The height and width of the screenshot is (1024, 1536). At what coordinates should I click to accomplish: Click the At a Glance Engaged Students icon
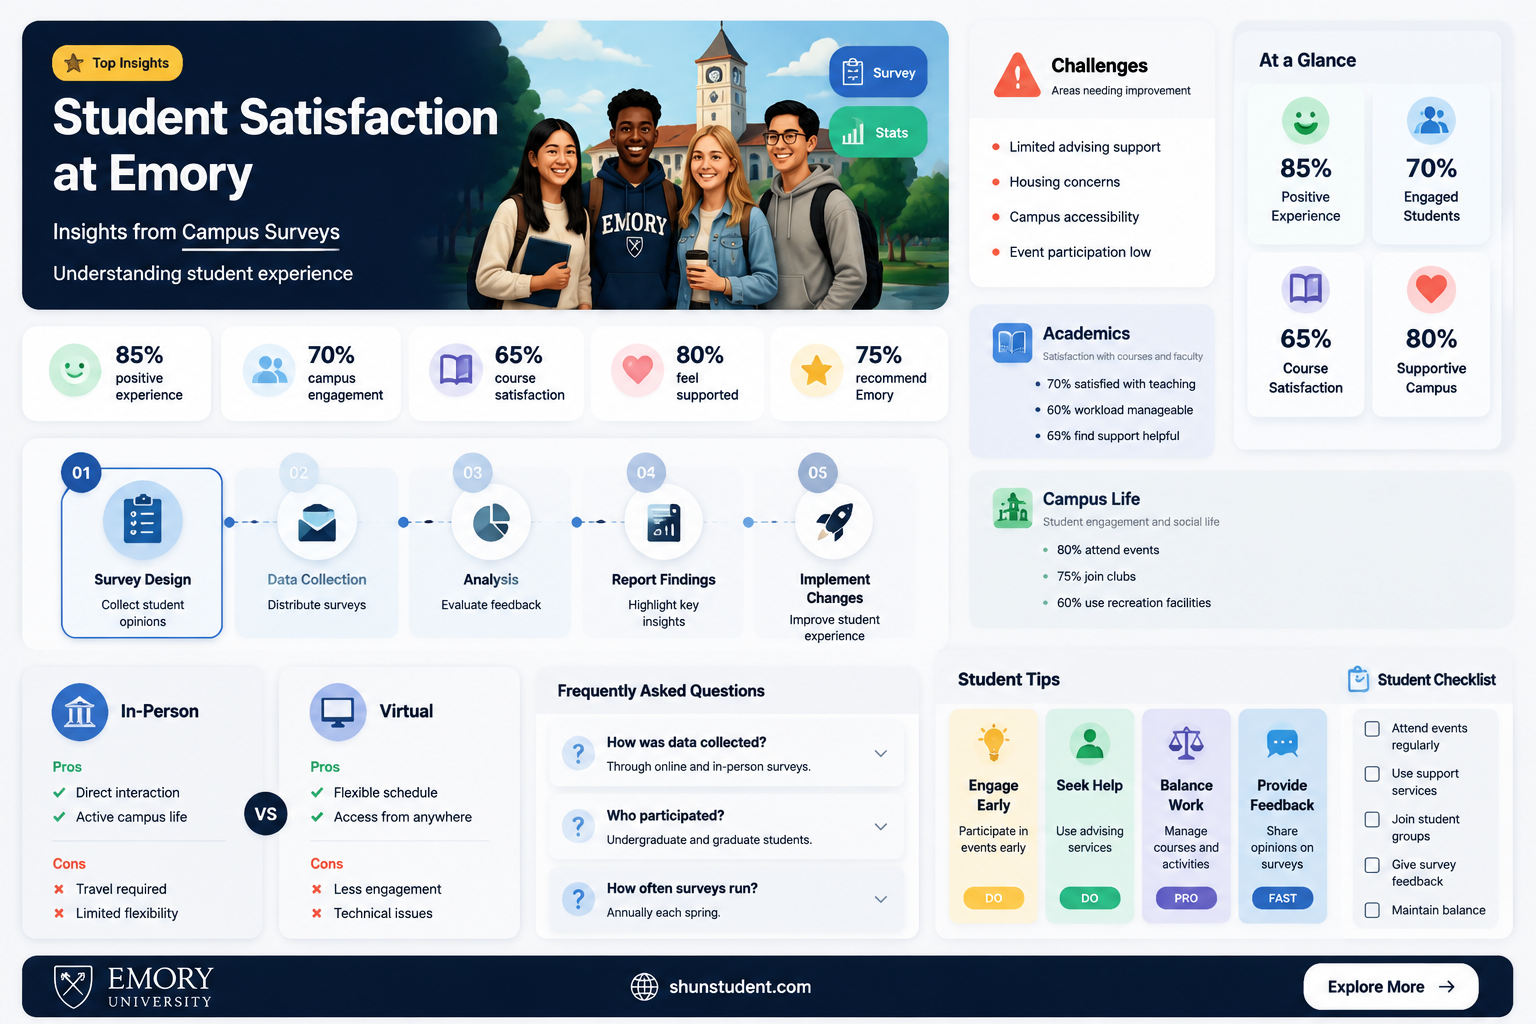1431,121
